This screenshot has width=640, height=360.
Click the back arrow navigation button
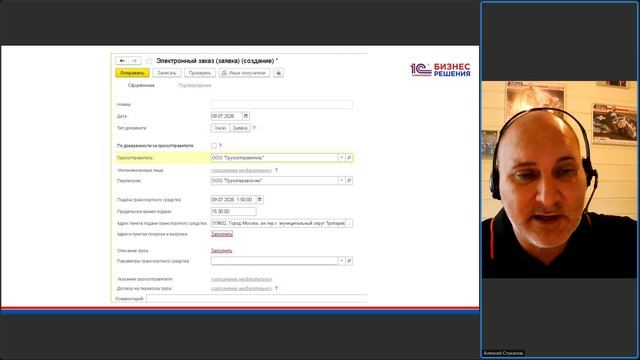tap(122, 61)
